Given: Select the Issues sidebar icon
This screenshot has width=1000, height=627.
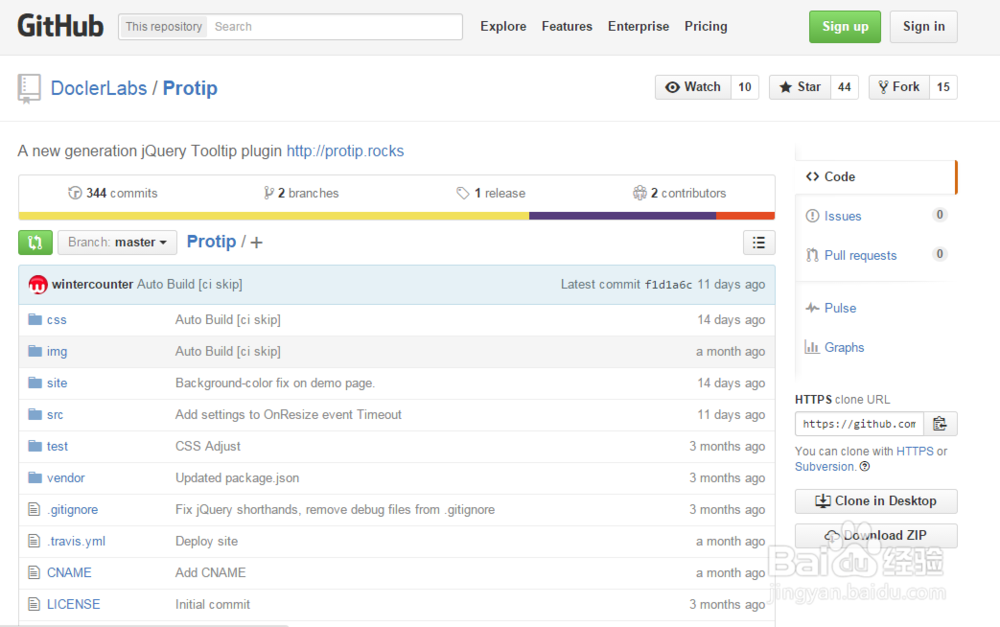Looking at the screenshot, I should pyautogui.click(x=812, y=215).
